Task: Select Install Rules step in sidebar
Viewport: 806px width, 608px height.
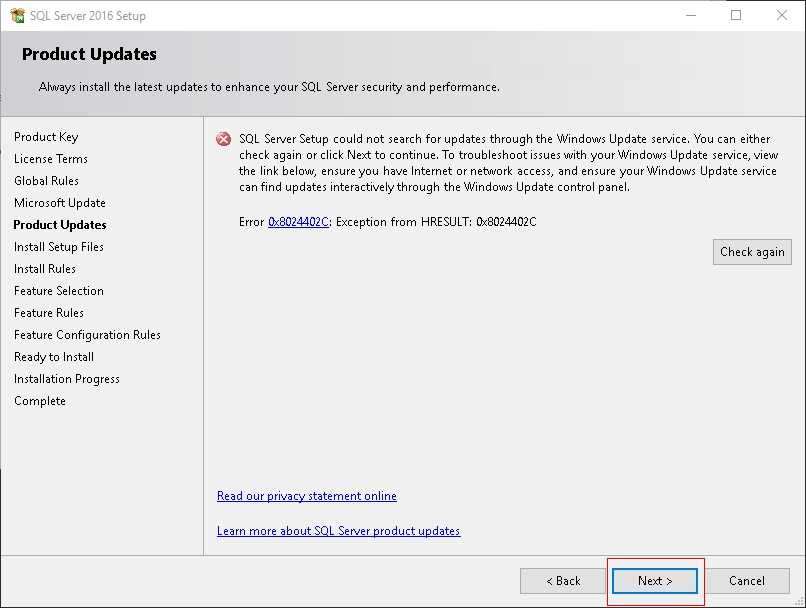Action: click(45, 269)
